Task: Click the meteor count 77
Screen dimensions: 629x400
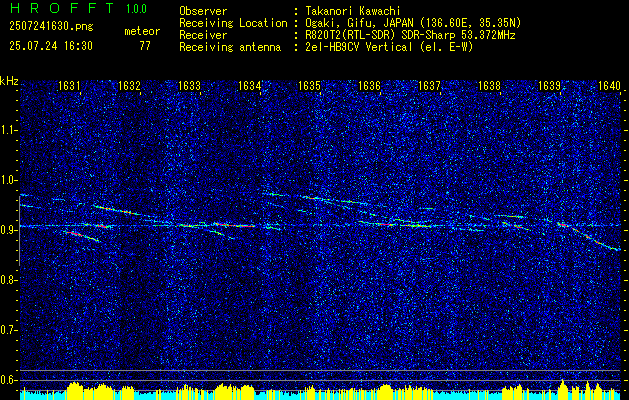Action: coord(145,46)
